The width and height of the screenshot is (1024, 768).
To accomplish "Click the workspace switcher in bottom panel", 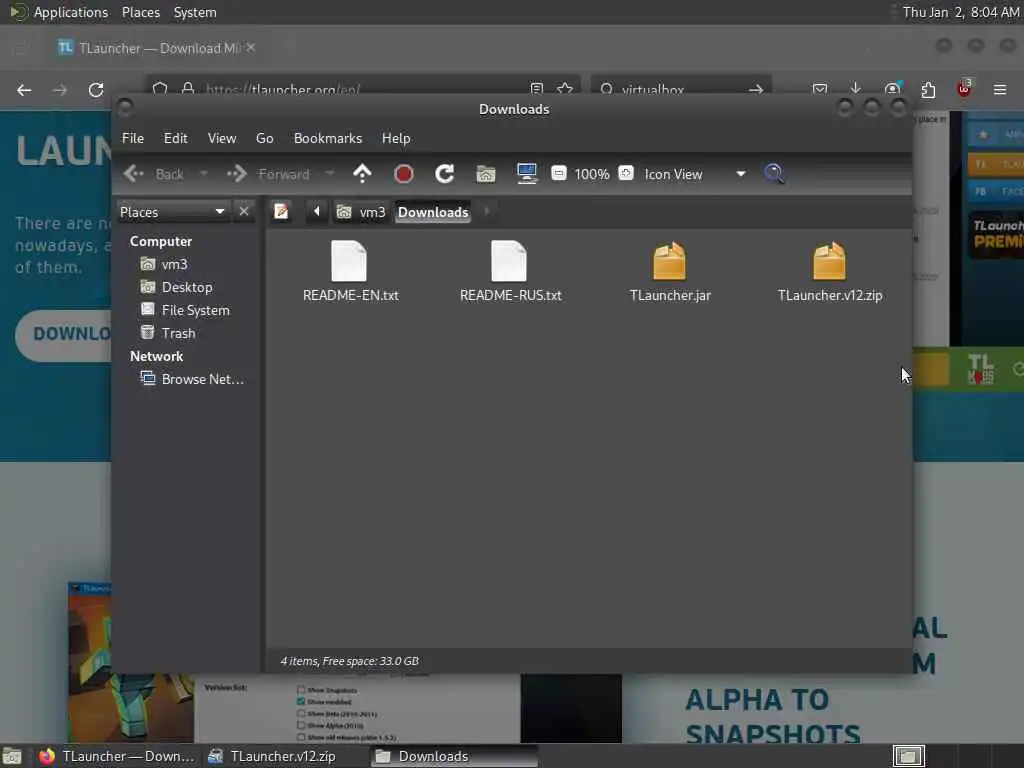I will click(x=908, y=756).
